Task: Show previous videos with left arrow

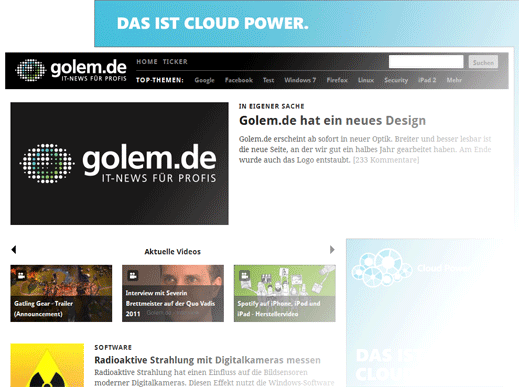Action: click(x=14, y=250)
